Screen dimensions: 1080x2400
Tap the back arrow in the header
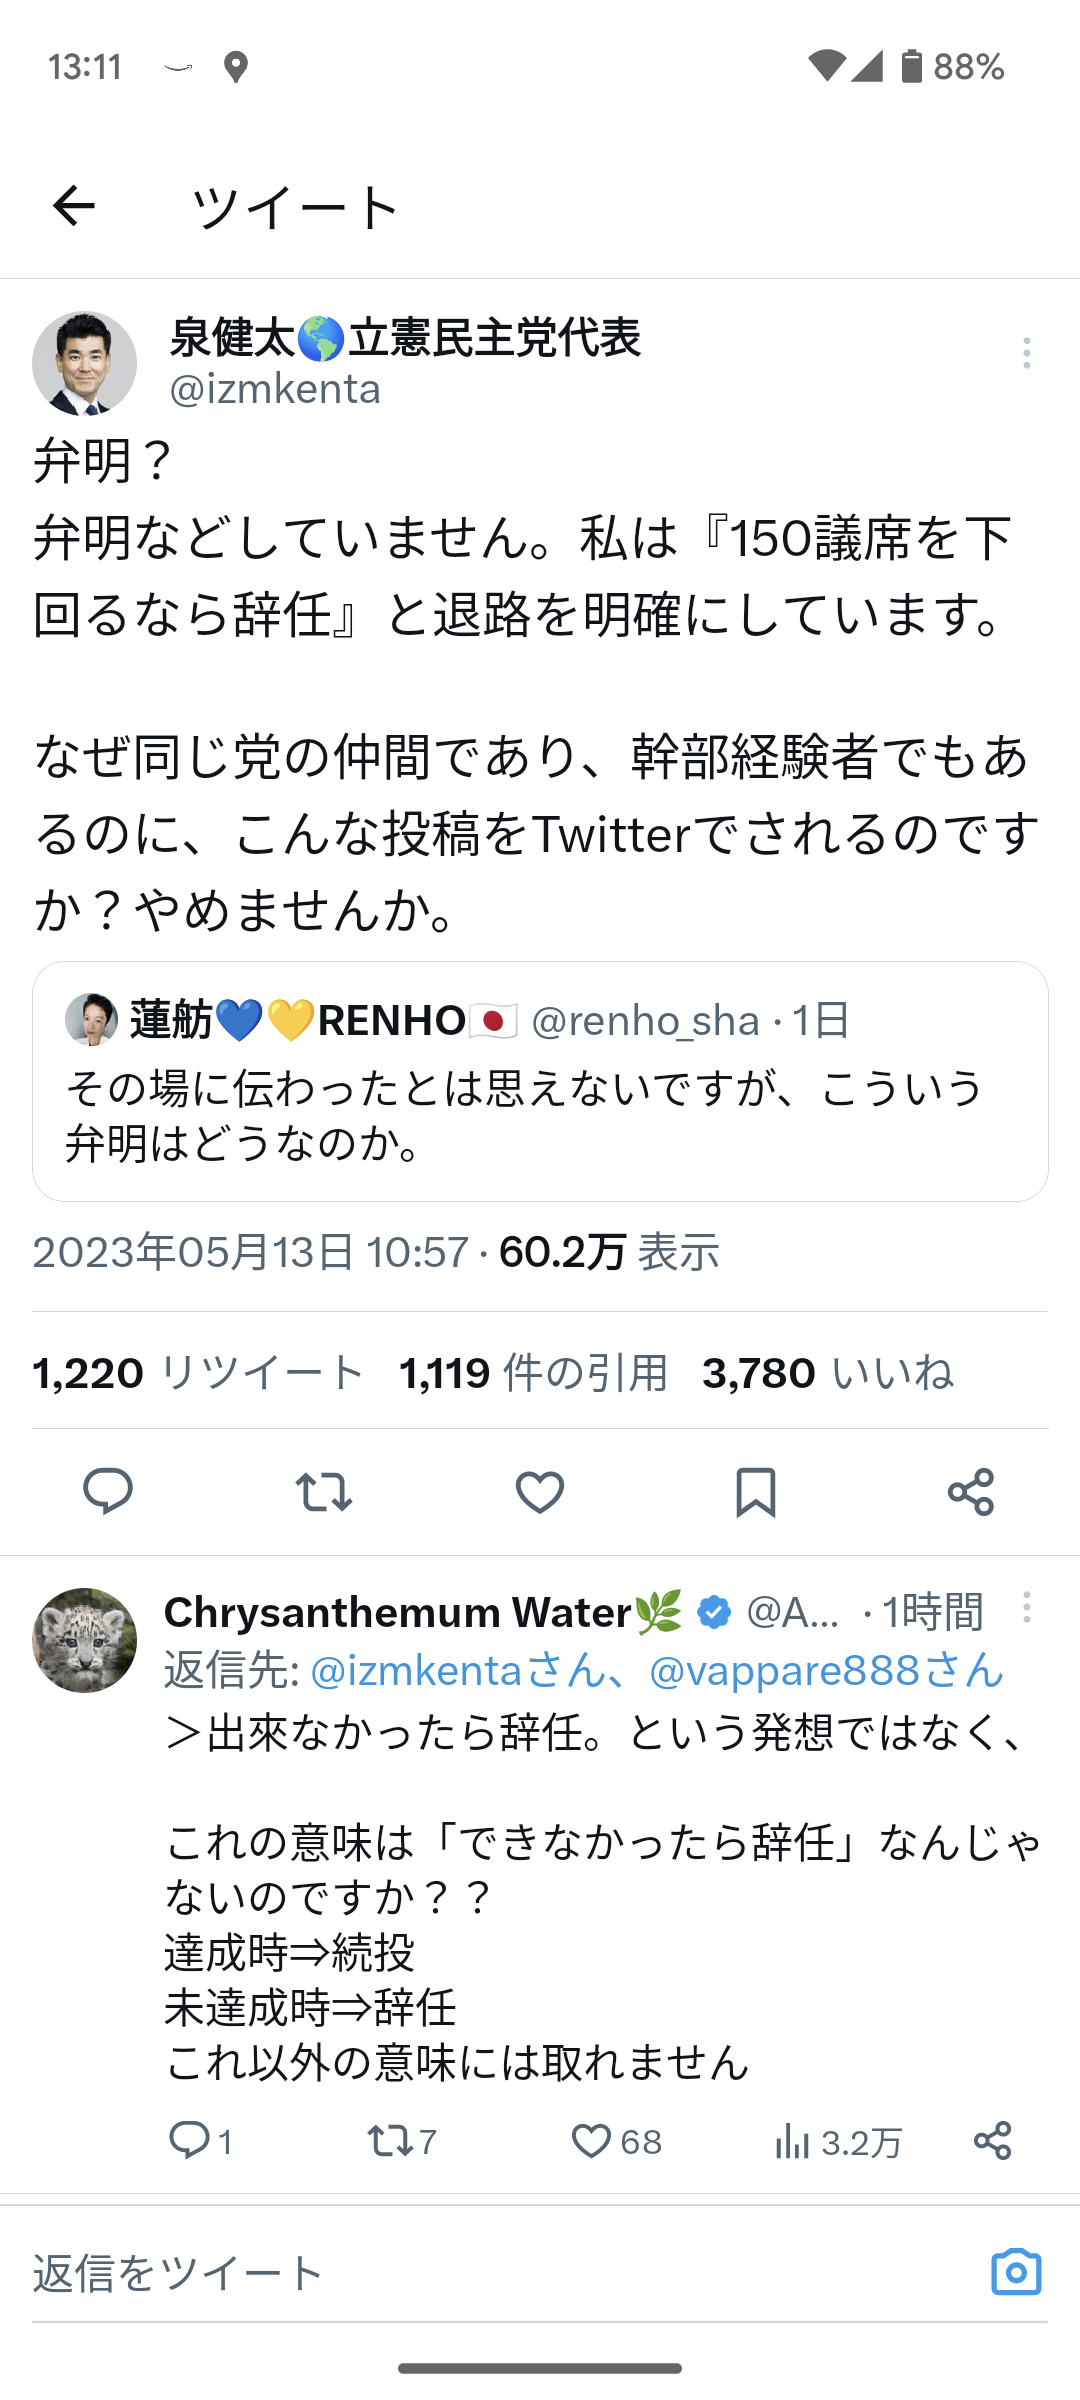(74, 207)
